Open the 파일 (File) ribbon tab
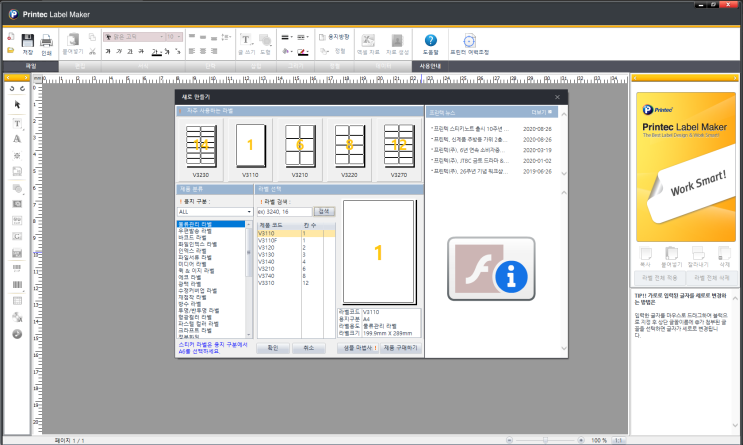The image size is (743, 445). [31, 66]
